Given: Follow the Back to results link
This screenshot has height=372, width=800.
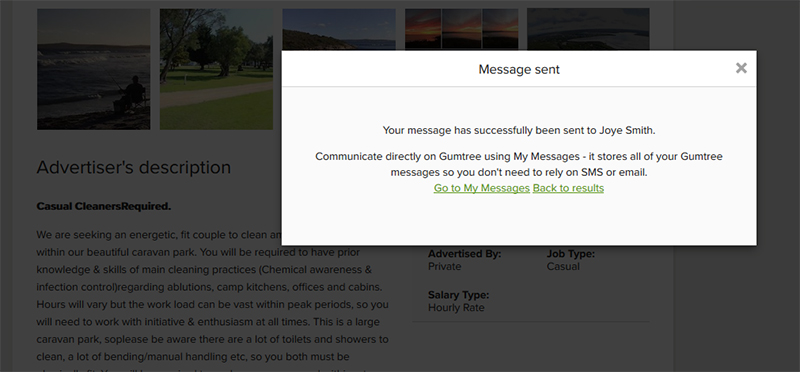Looking at the screenshot, I should (568, 188).
